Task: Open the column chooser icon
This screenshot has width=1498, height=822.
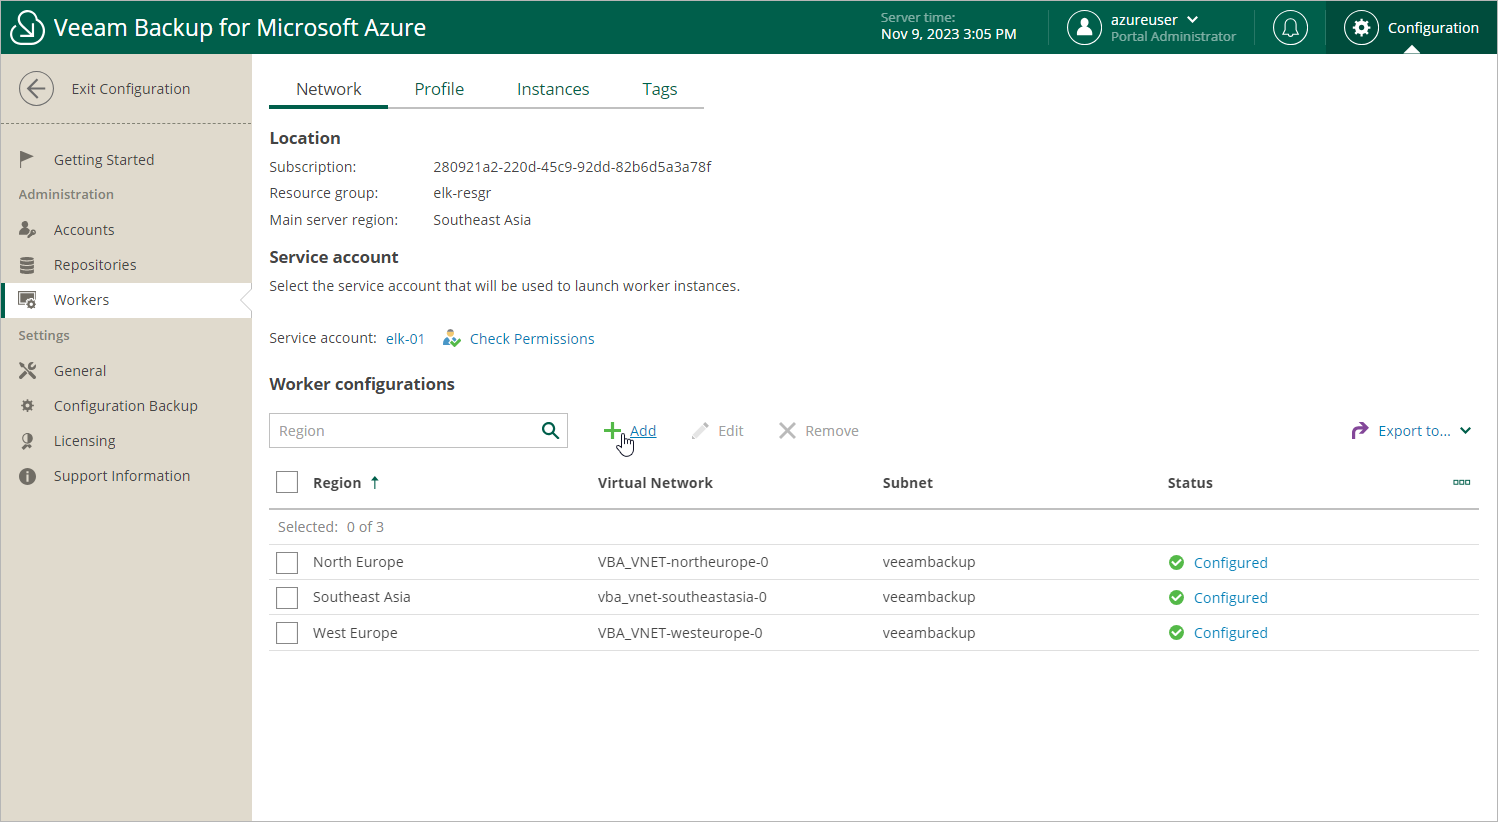Action: click(1461, 482)
